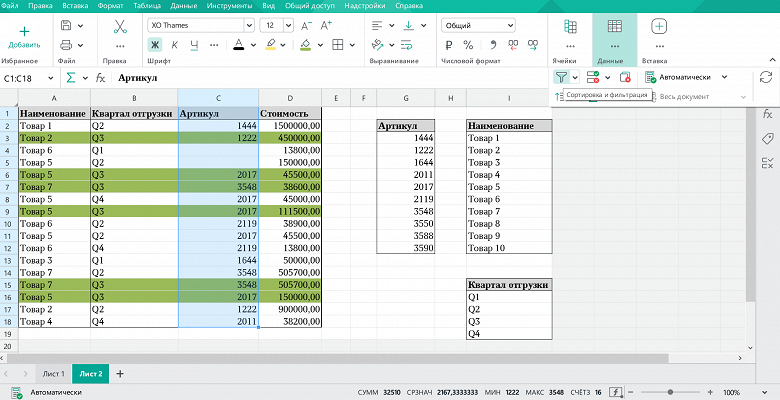Click the borders grid icon
Image resolution: width=780 pixels, height=400 pixels.
click(338, 45)
